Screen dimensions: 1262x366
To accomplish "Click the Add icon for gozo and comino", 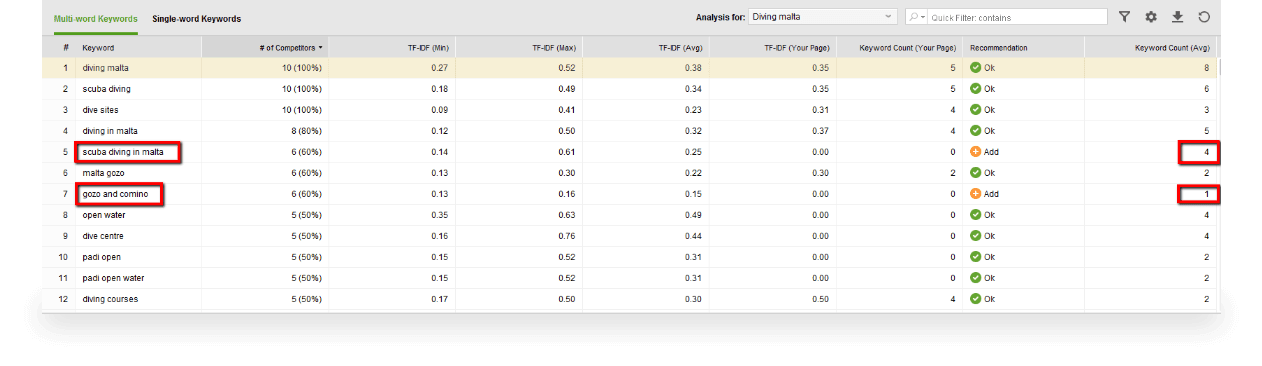I will pyautogui.click(x=975, y=194).
